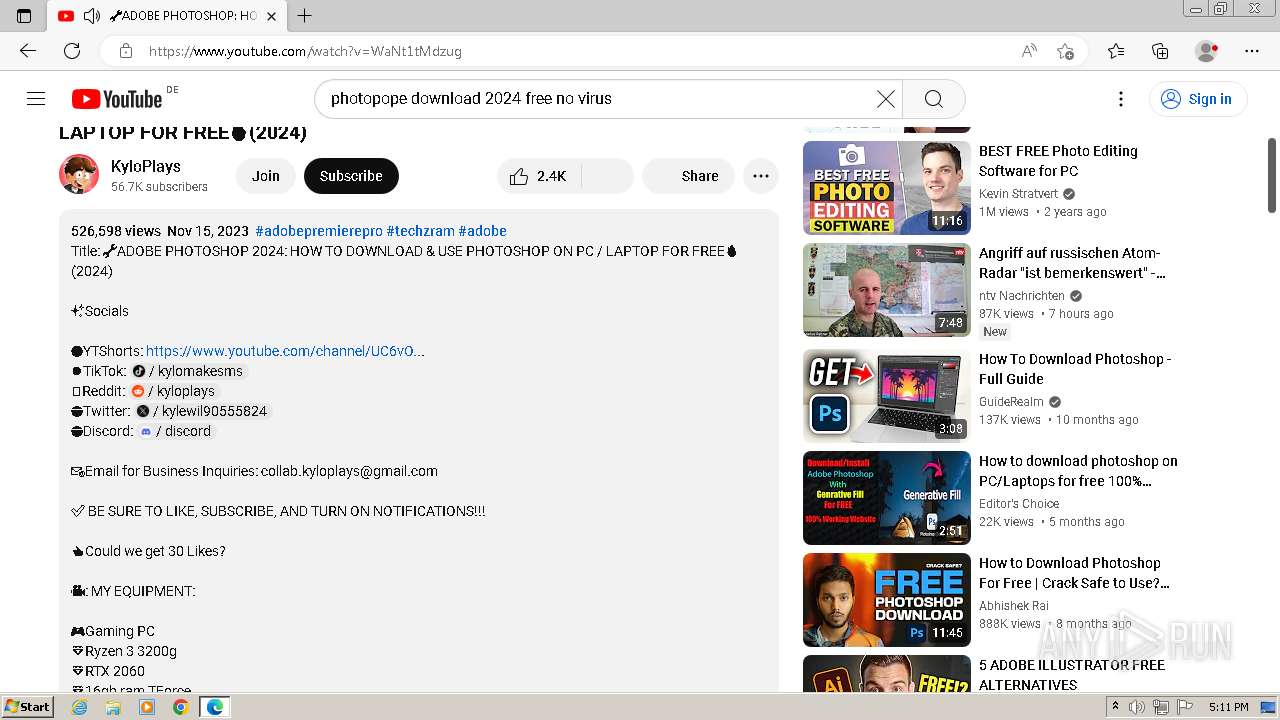Screen dimensions: 1280x720
Task: Open more actions menu beside Share
Action: pos(761,176)
